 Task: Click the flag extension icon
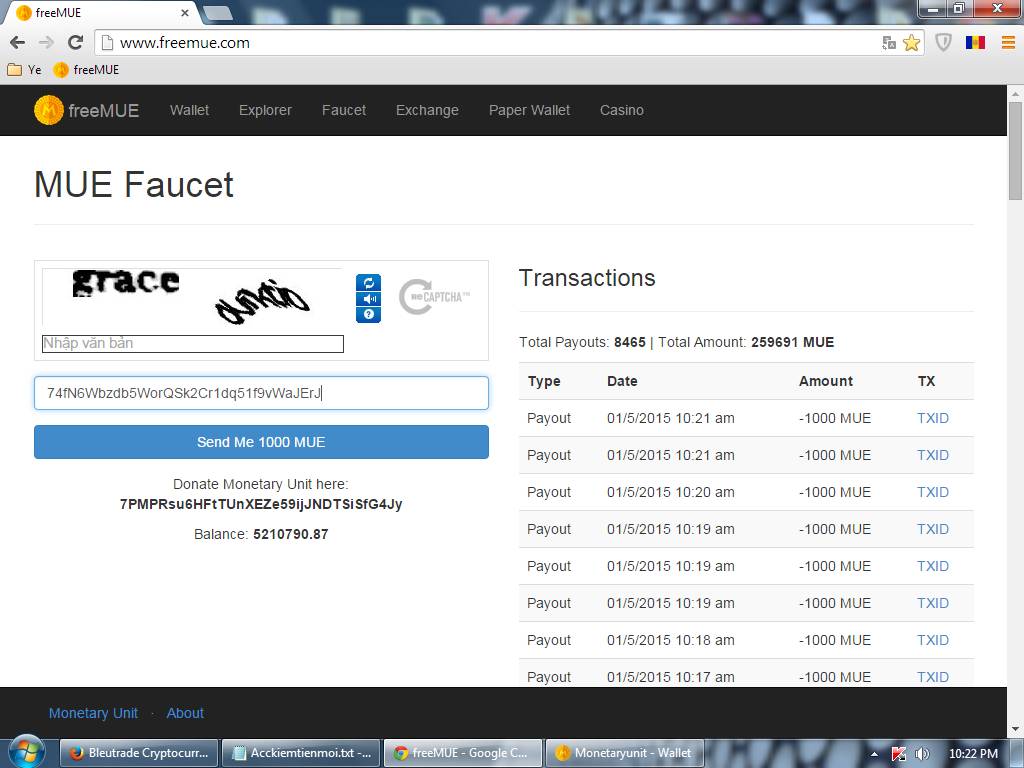click(x=975, y=43)
